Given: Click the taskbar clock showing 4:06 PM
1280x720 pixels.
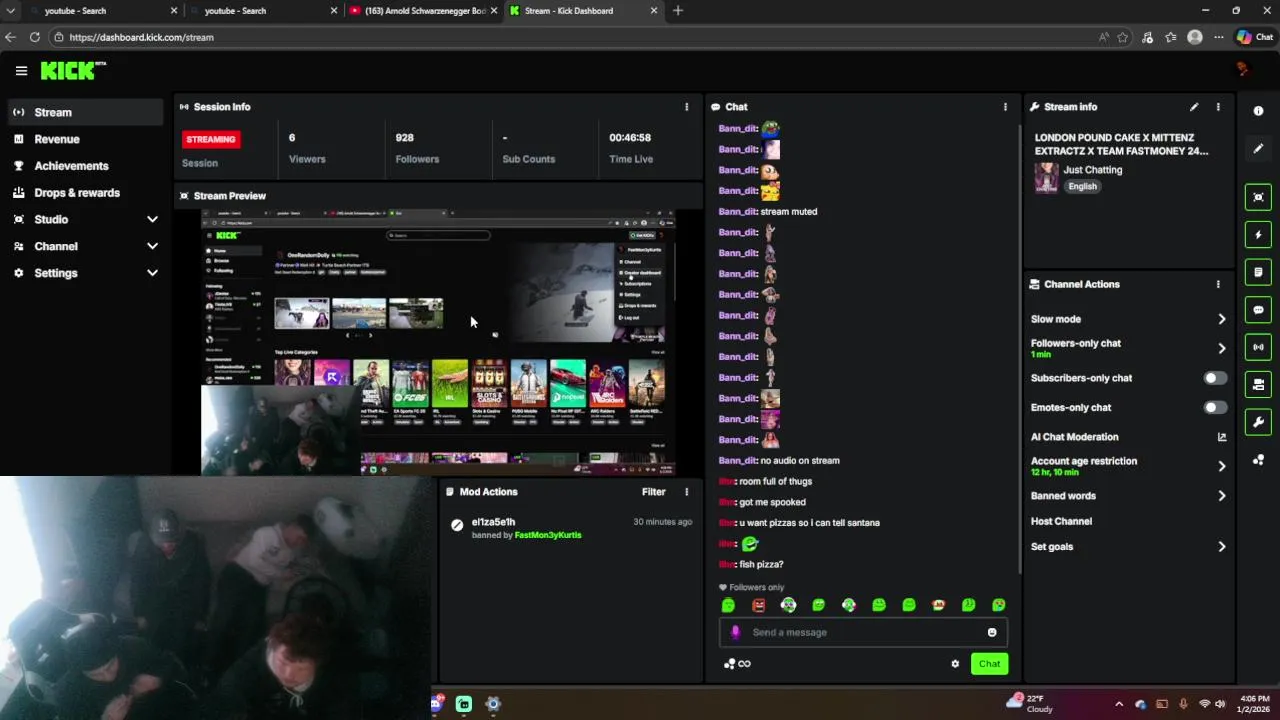Looking at the screenshot, I should 1255,704.
